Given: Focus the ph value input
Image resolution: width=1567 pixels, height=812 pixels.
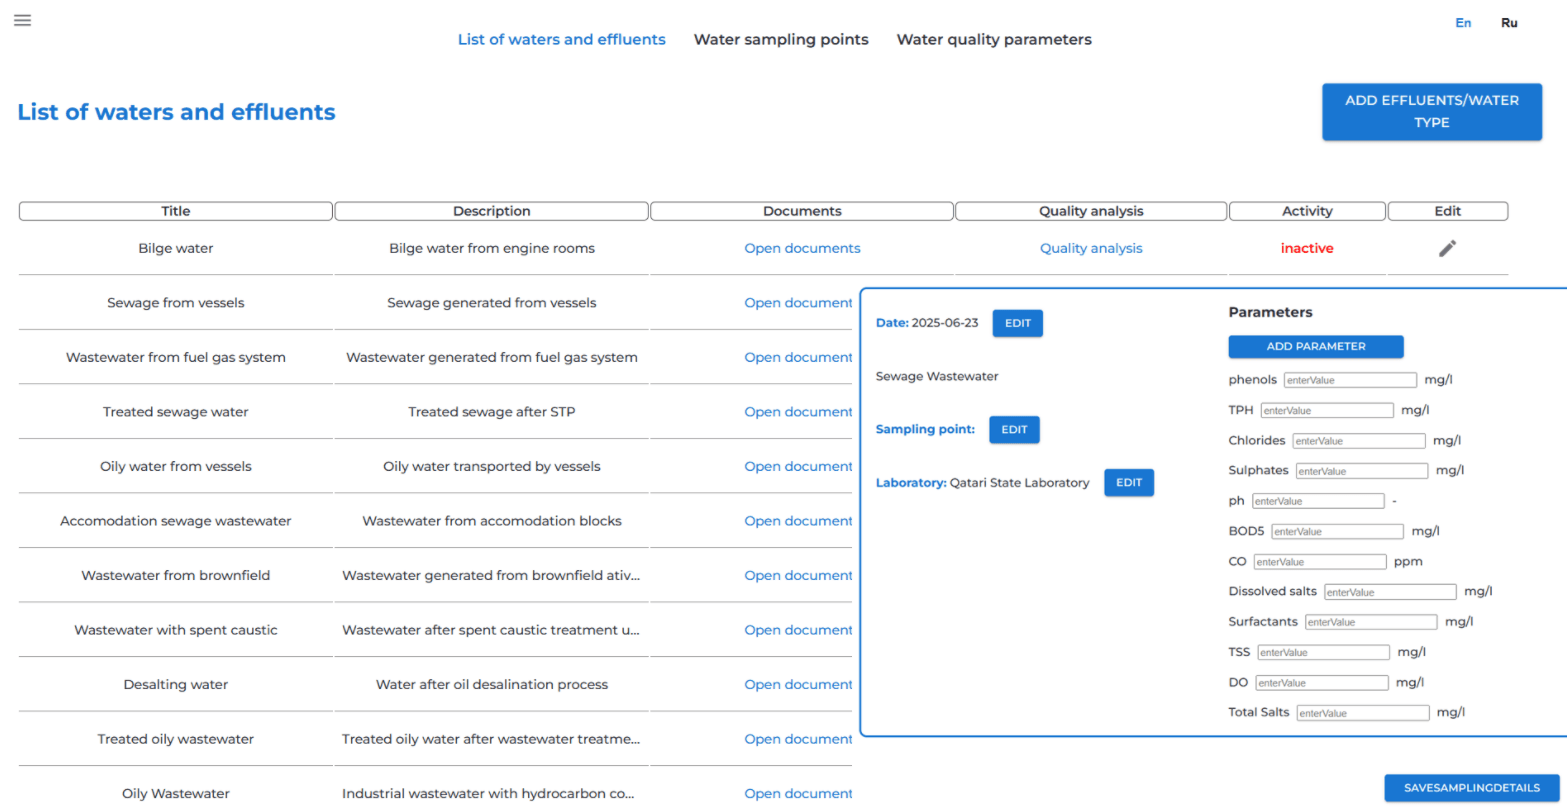Looking at the screenshot, I should (1318, 501).
